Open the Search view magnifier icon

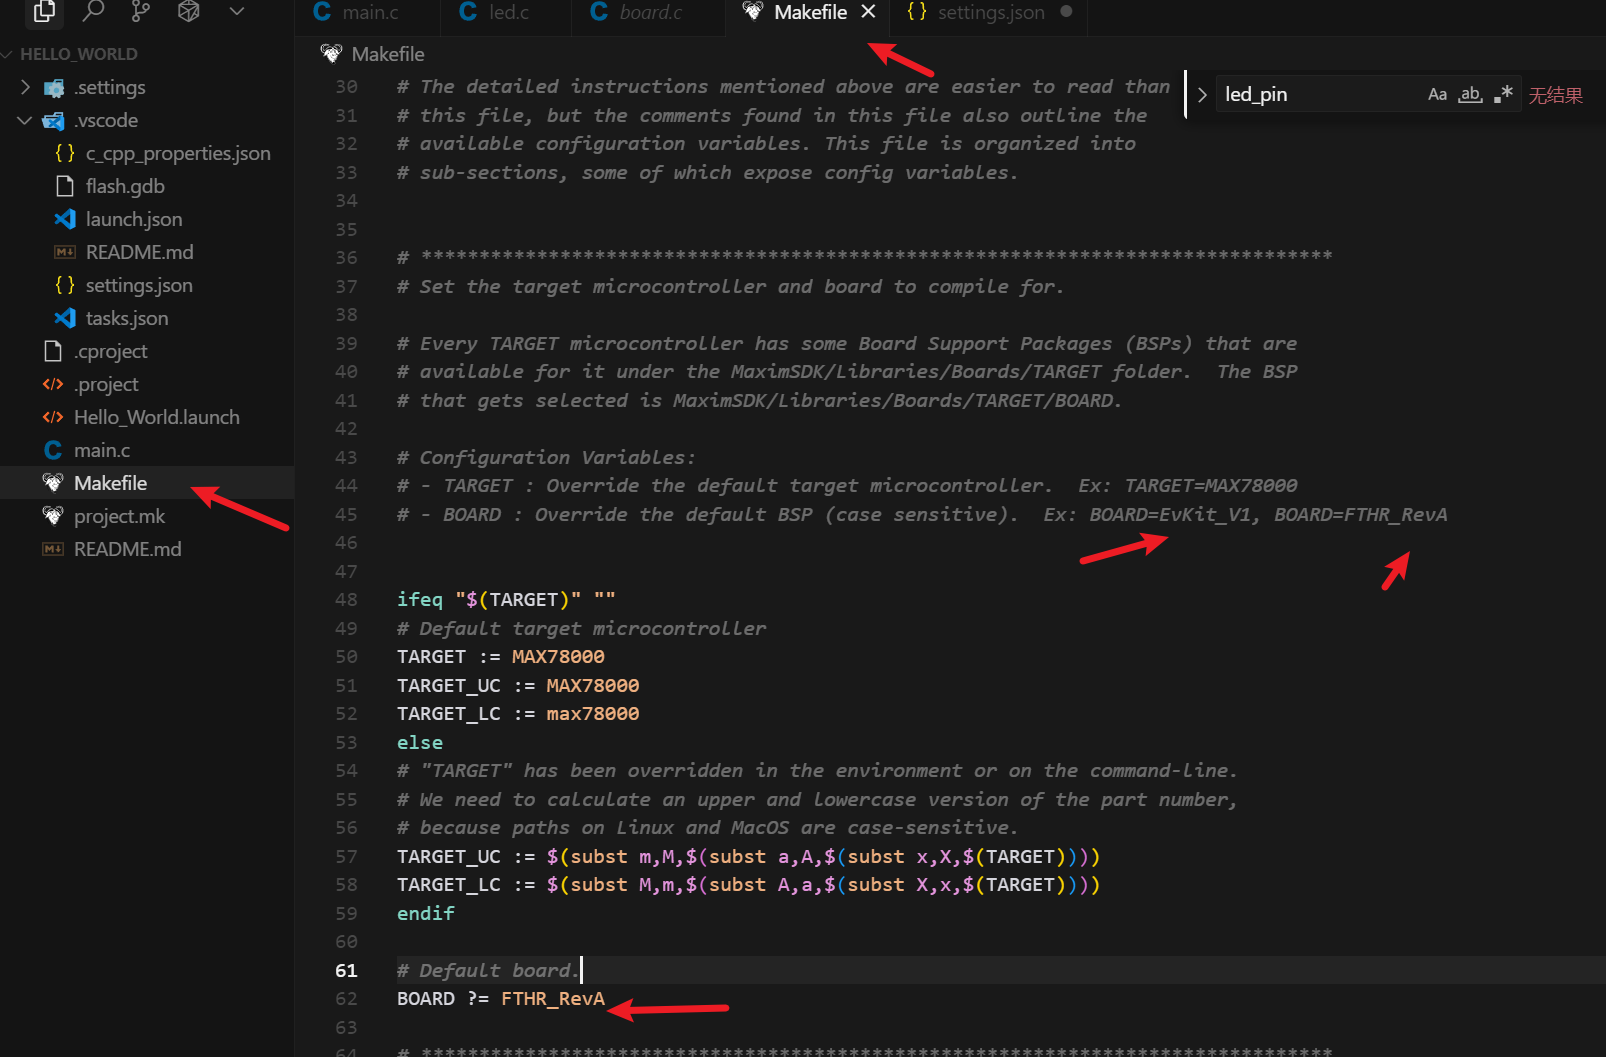(x=93, y=11)
